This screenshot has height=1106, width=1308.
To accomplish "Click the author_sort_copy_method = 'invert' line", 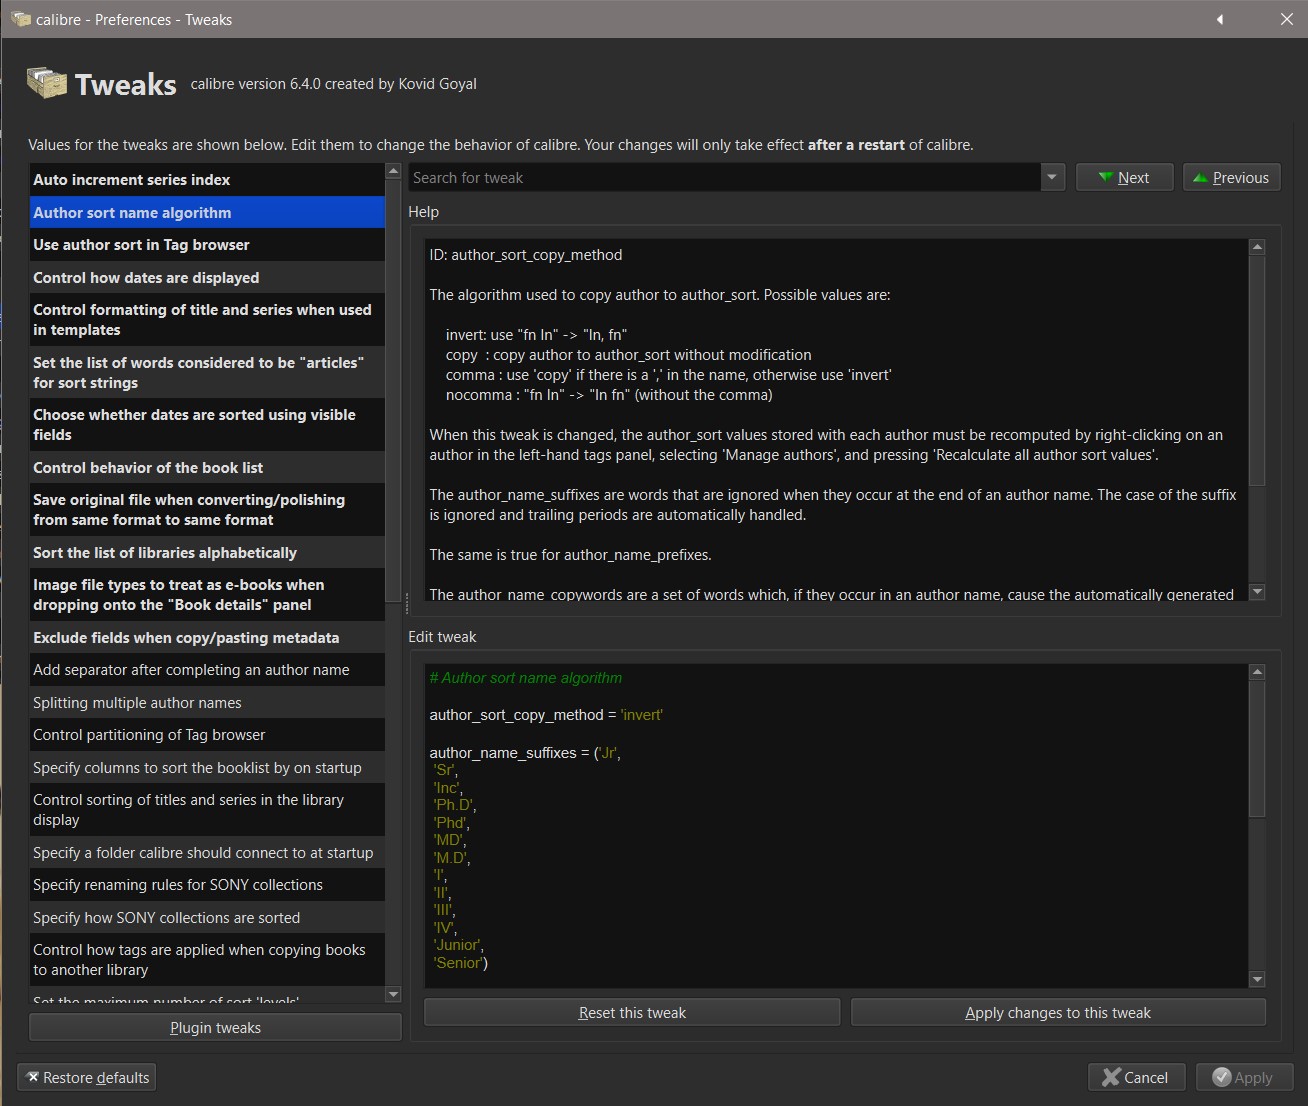I will point(546,715).
